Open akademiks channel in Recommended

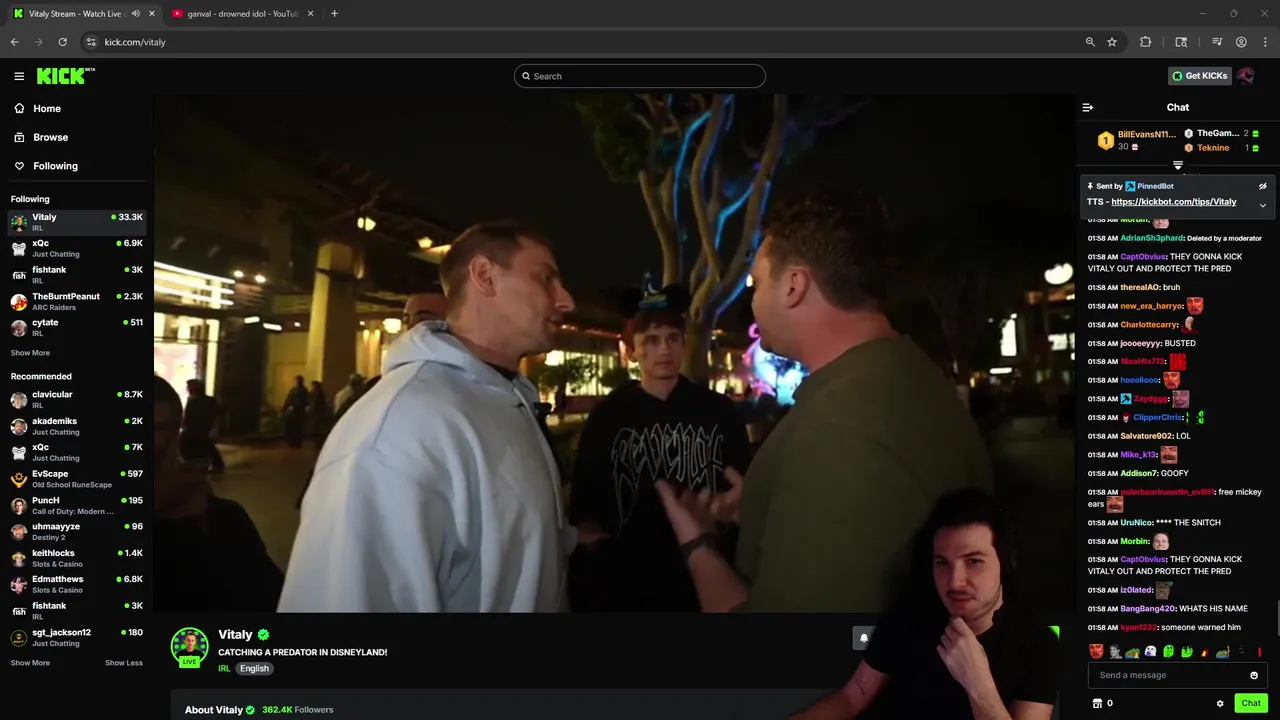[x=77, y=426]
